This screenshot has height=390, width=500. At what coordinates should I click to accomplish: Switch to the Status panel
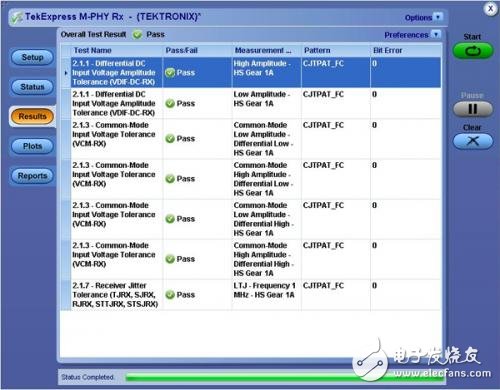pos(32,87)
